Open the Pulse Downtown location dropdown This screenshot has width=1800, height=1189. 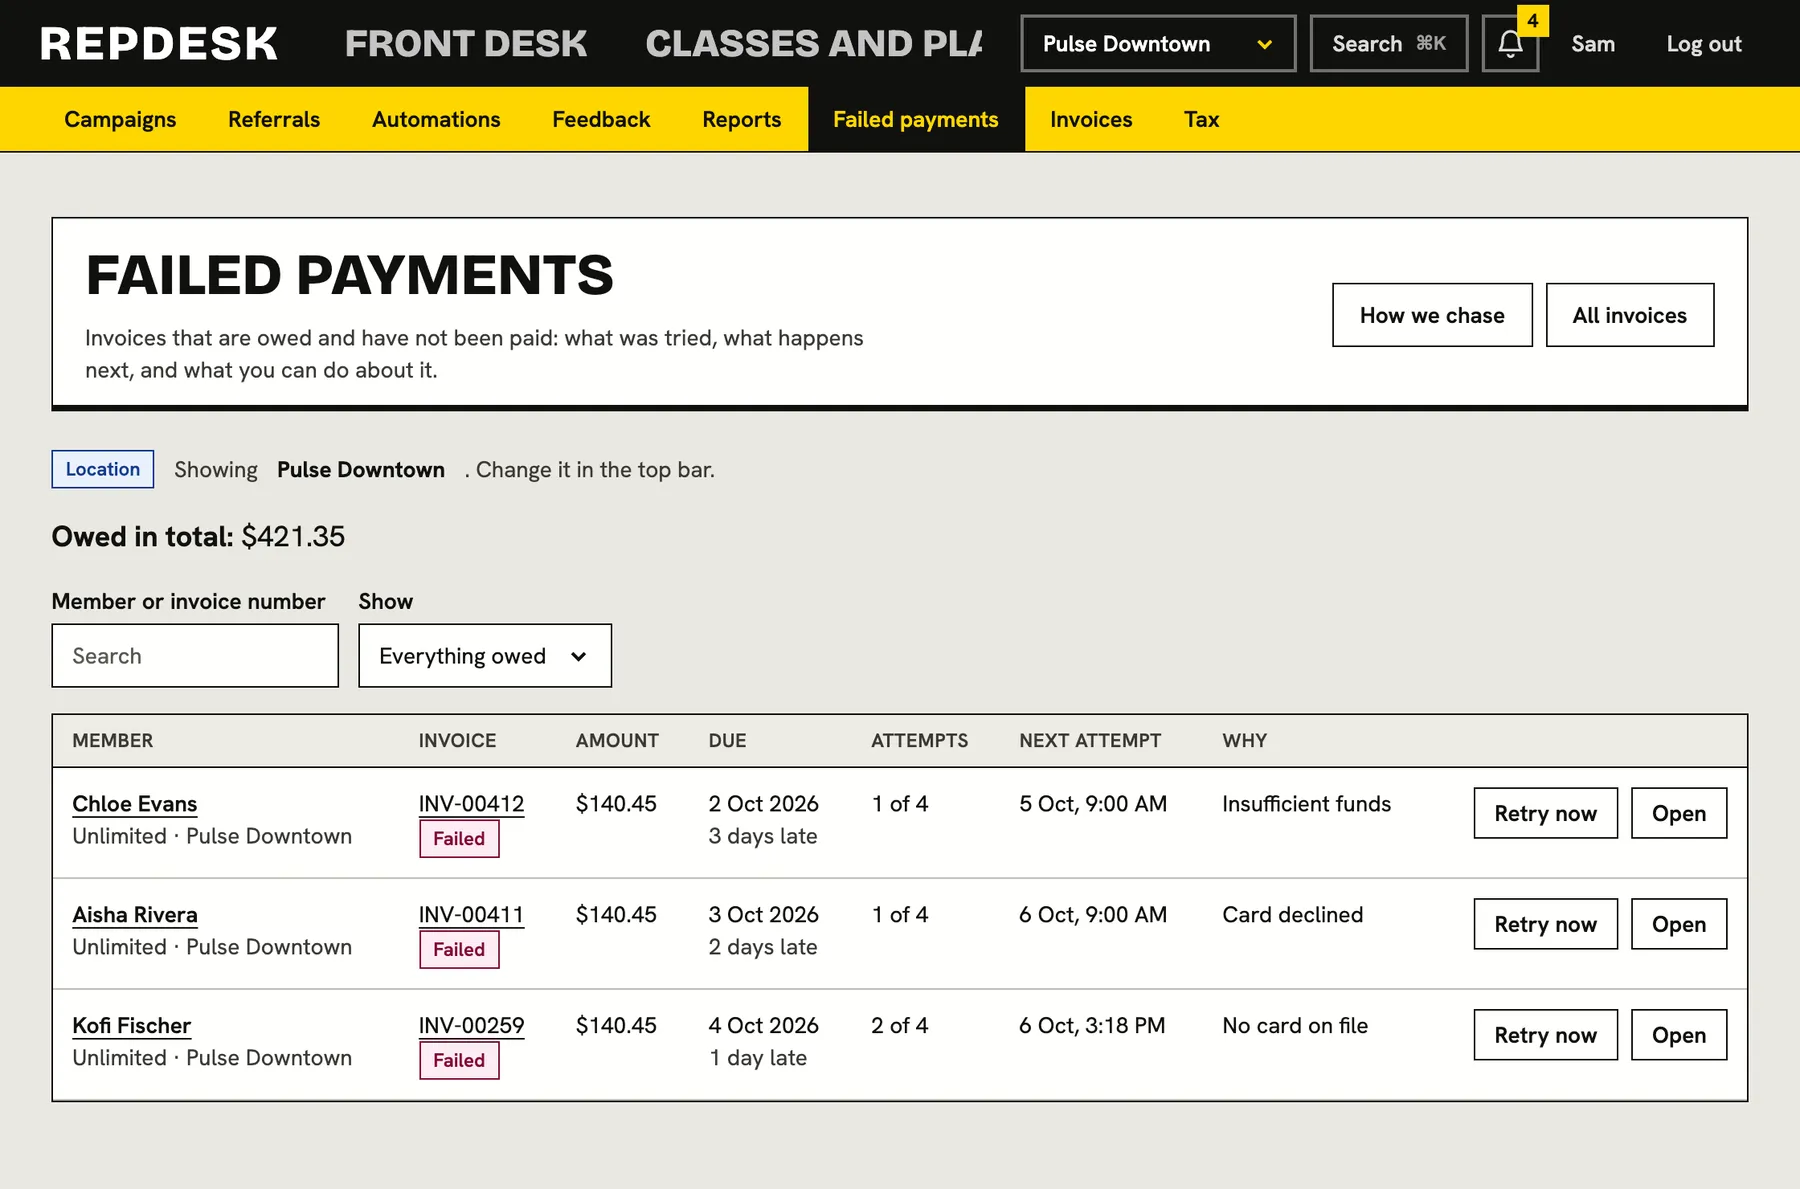pyautogui.click(x=1158, y=44)
